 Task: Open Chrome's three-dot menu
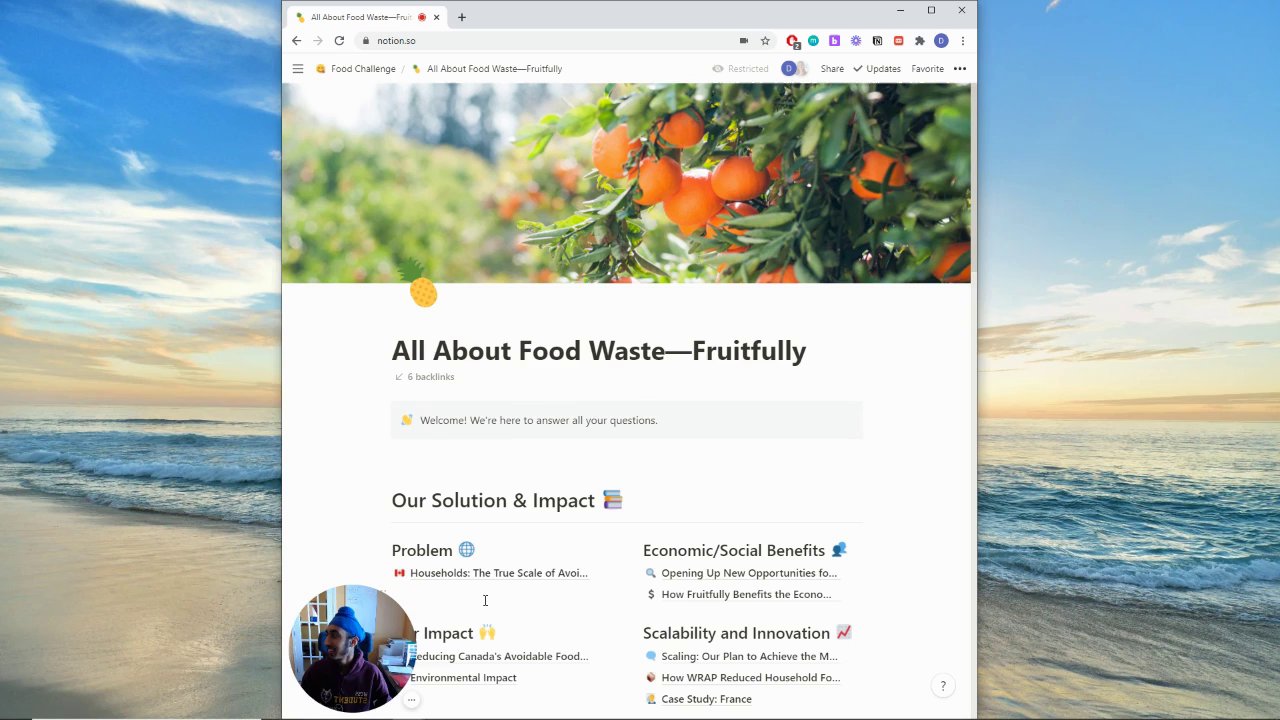click(962, 41)
